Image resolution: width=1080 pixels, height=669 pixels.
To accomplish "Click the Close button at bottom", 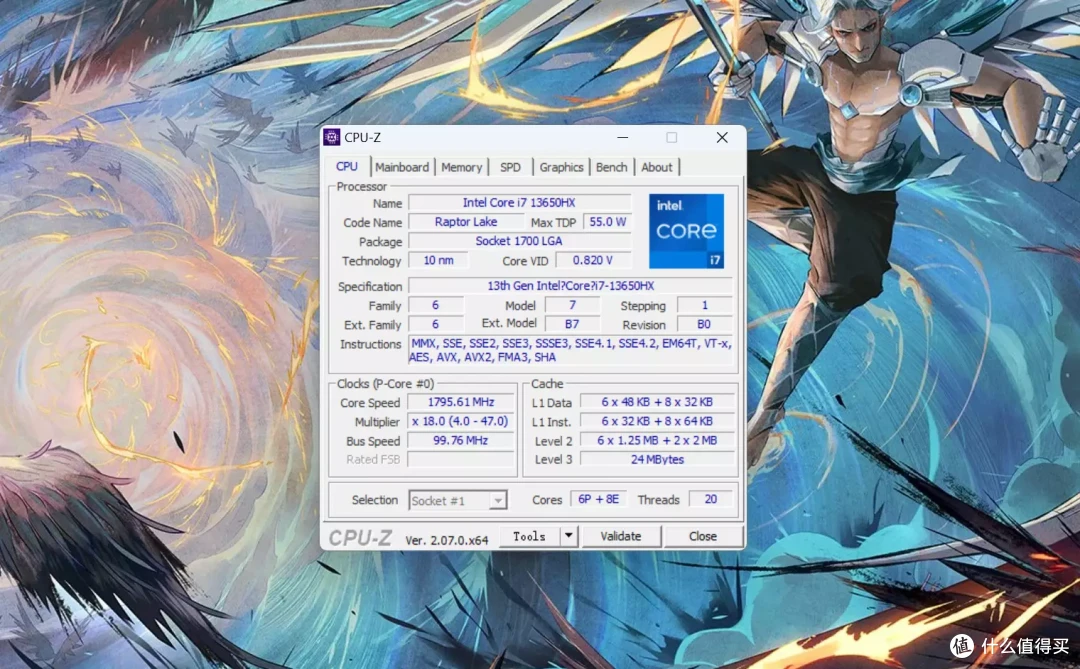I will (703, 536).
